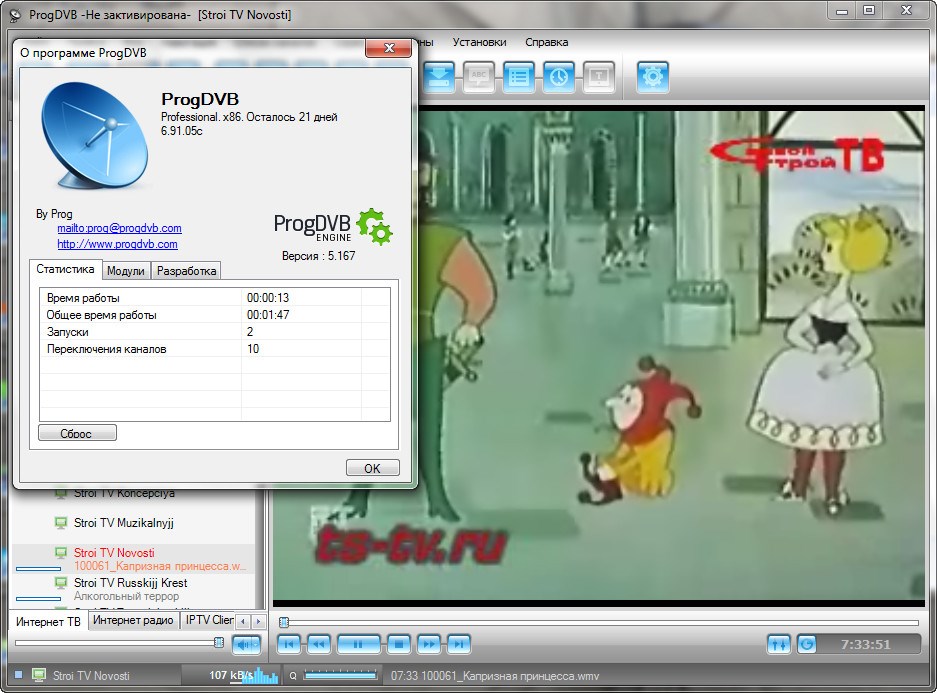
Task: Pause playback with the pause button
Action: click(x=358, y=645)
